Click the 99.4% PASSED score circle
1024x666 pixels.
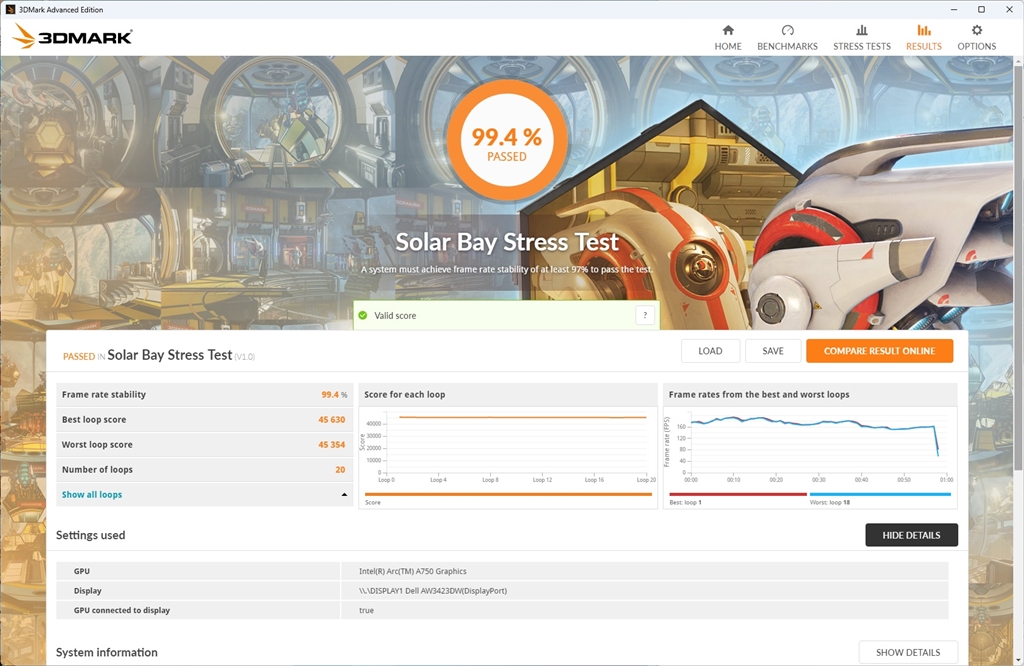507,140
